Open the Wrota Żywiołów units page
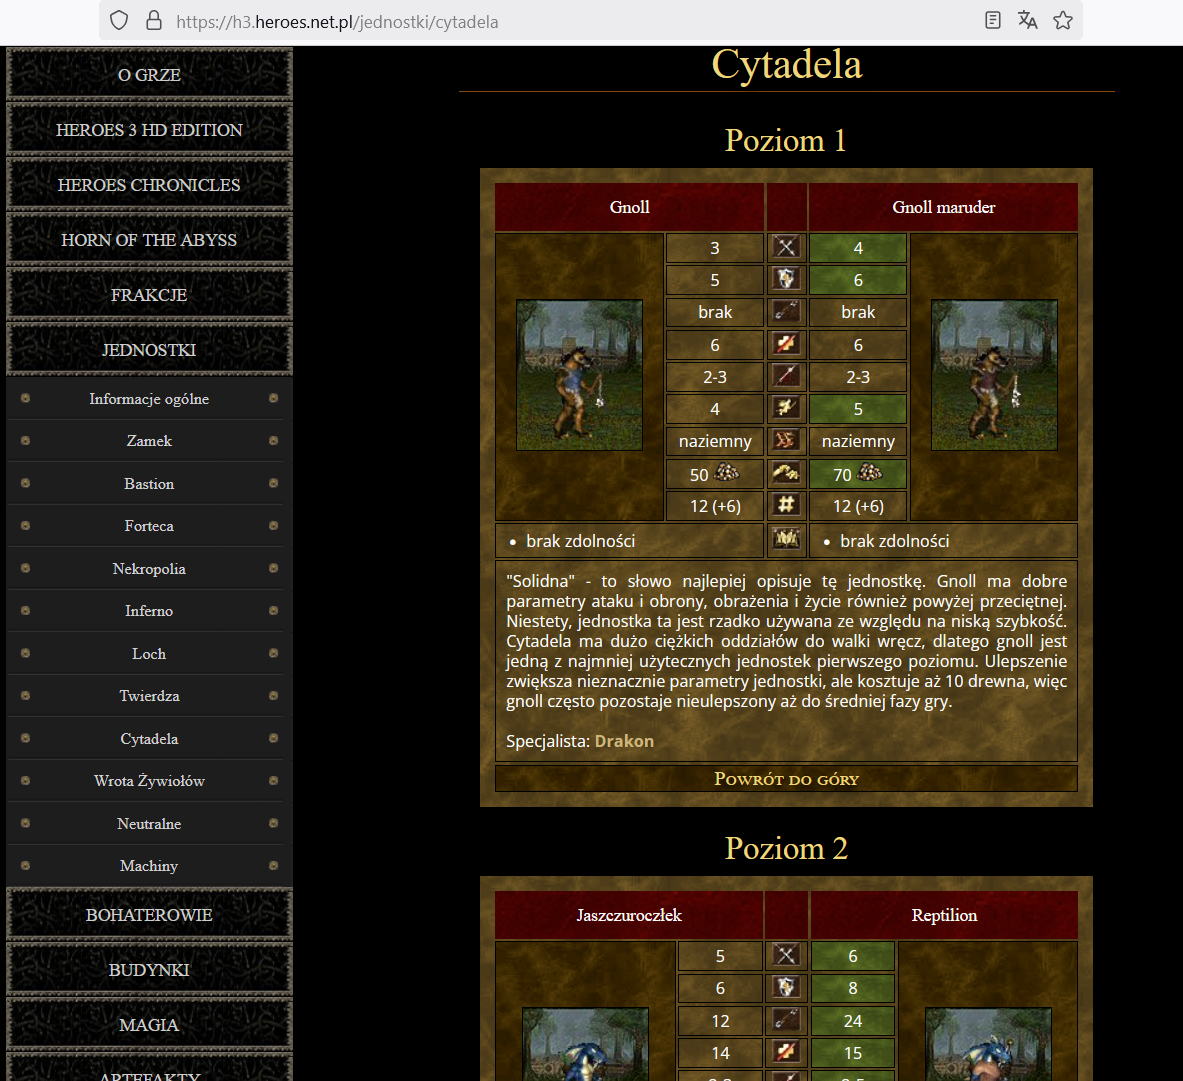 click(149, 781)
